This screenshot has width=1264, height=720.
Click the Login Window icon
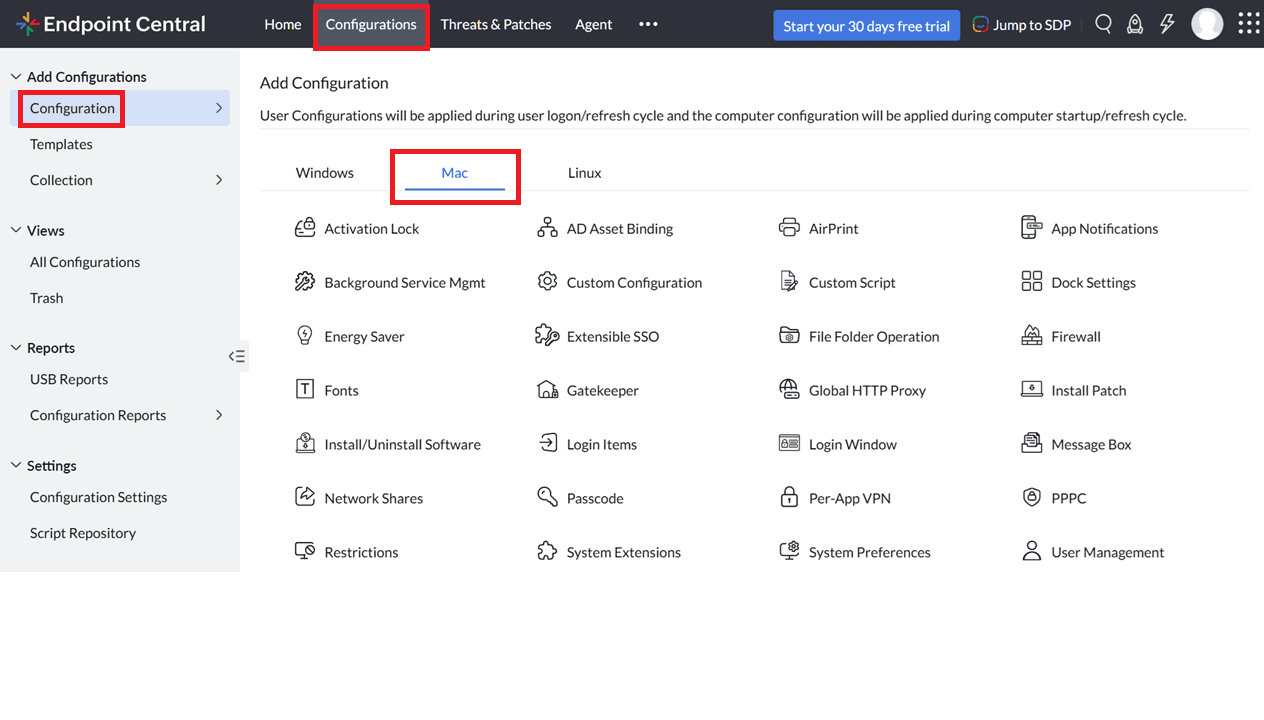coord(789,444)
